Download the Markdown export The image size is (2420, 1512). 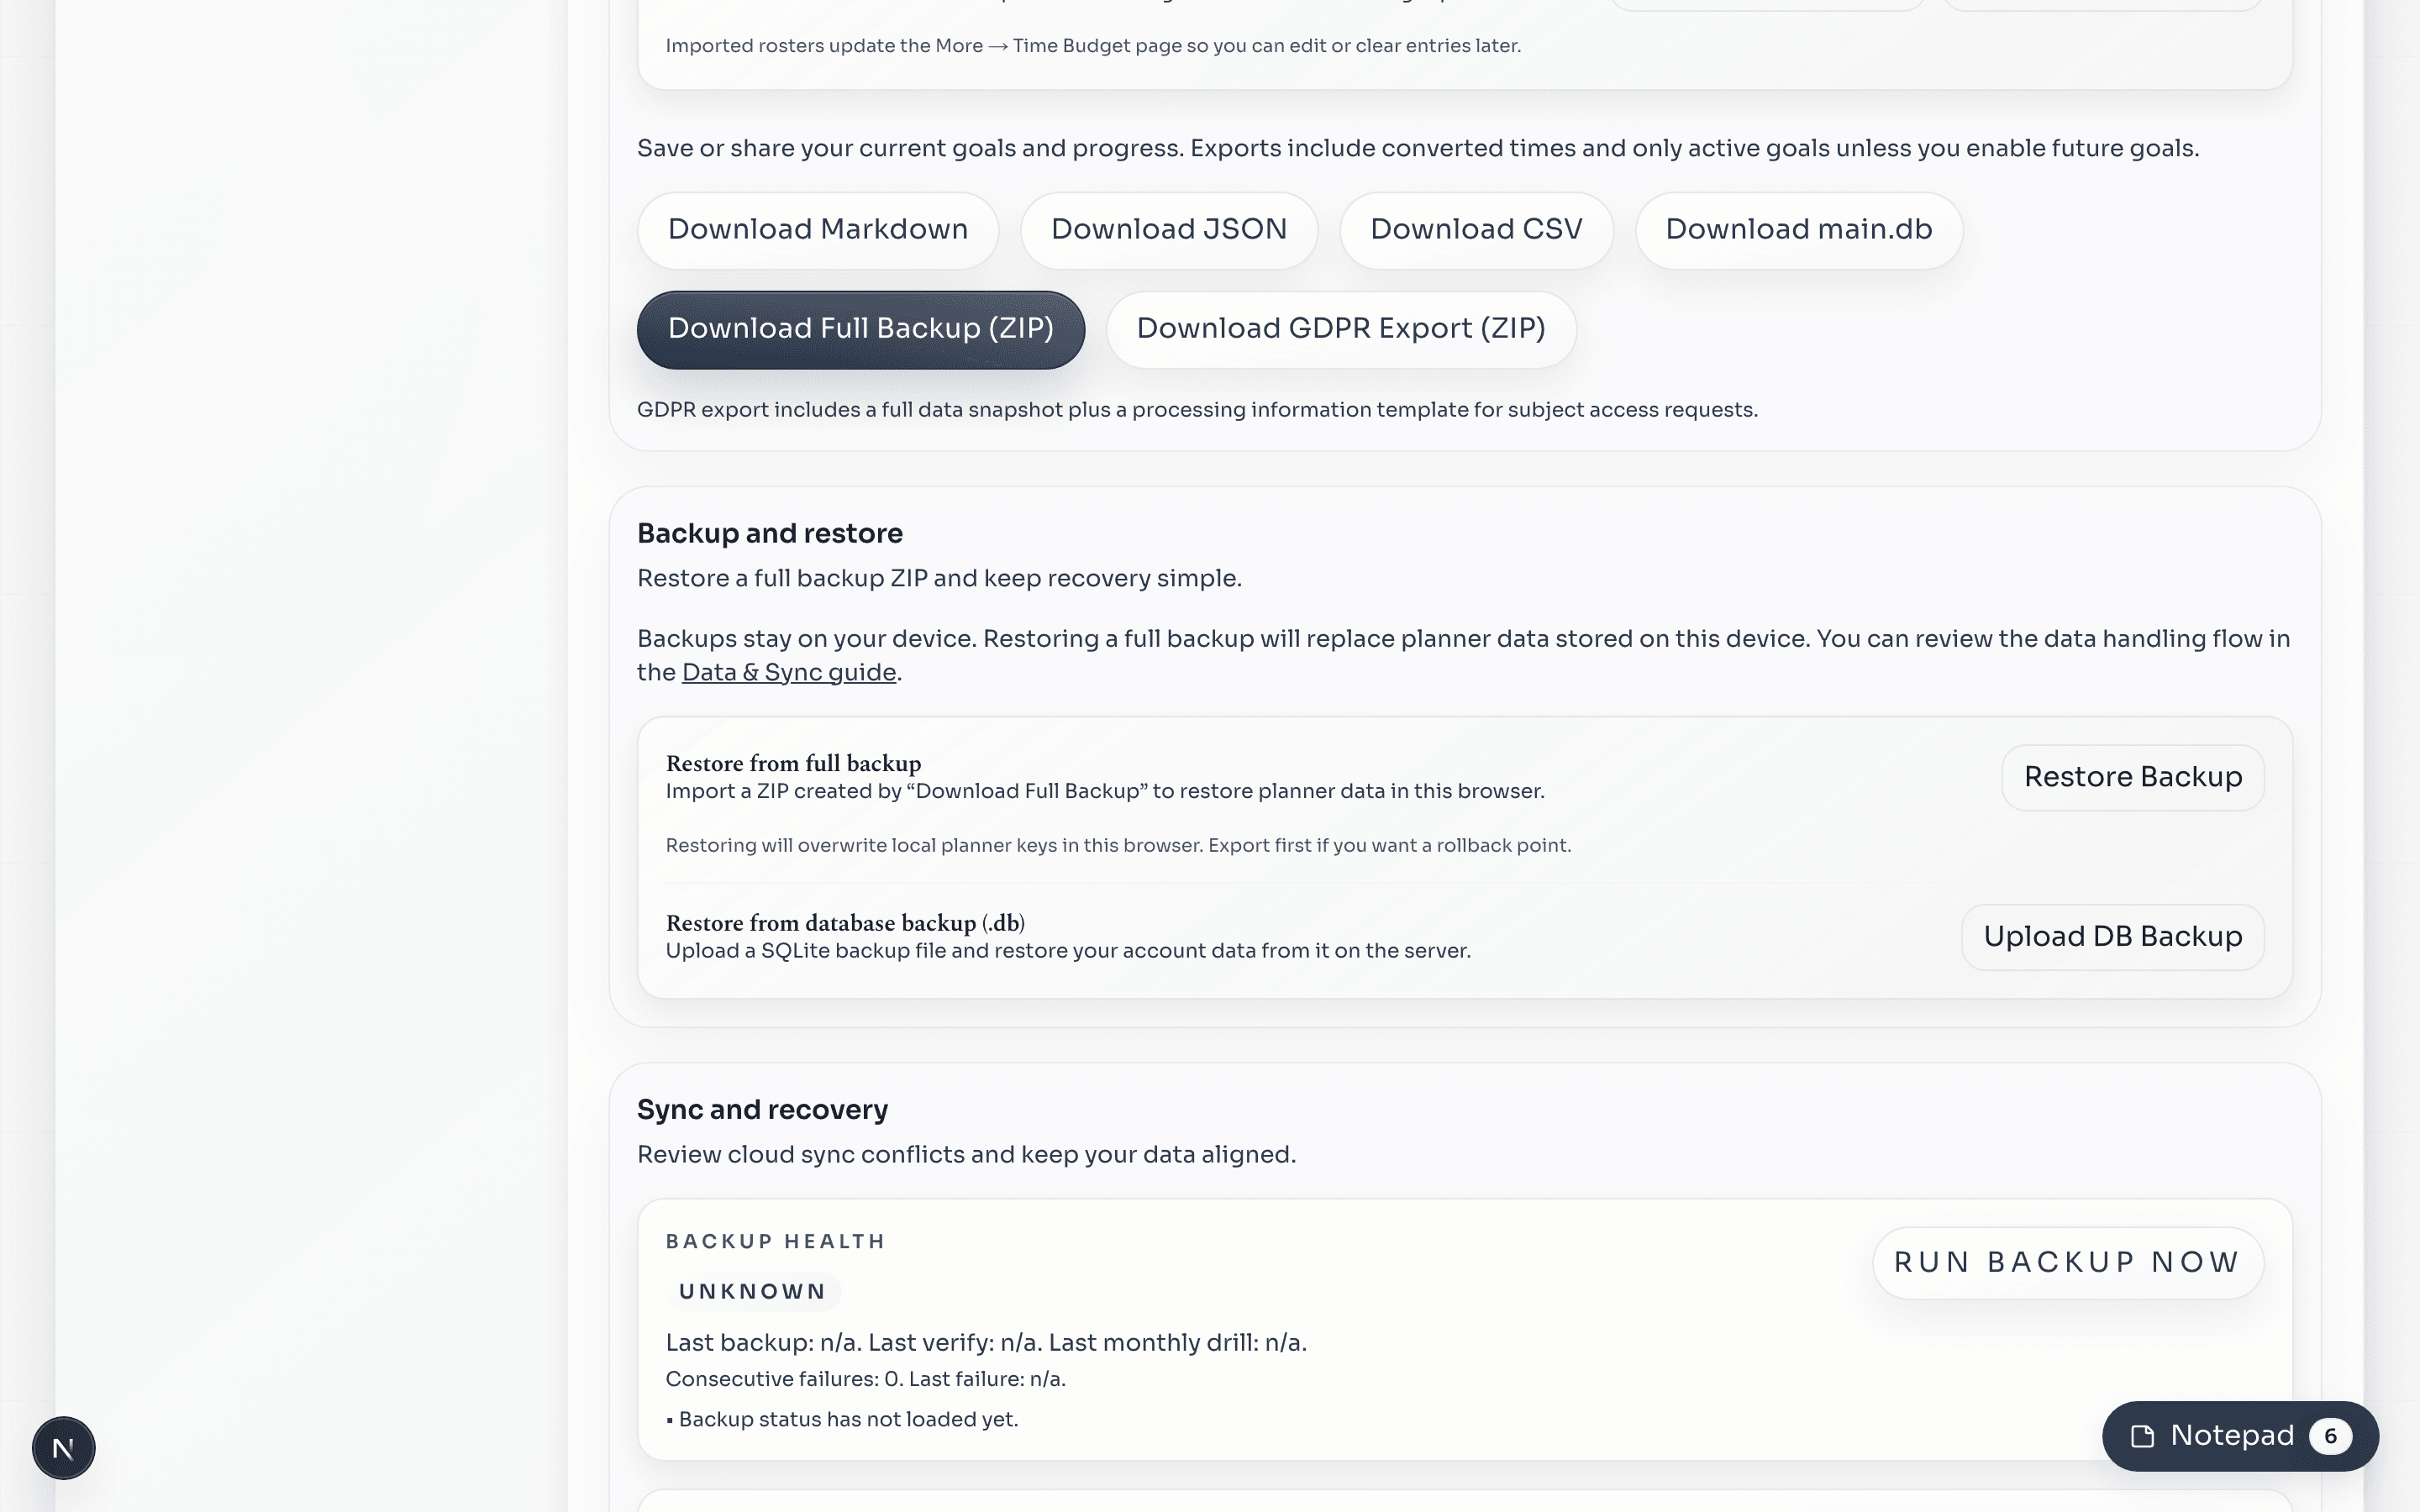817,229
